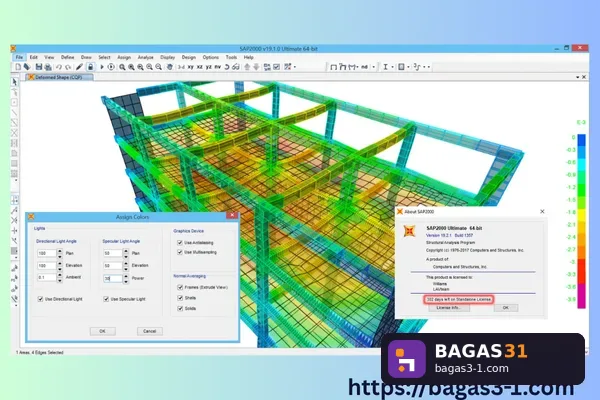This screenshot has width=600, height=400.
Task: Click the Save model floppy icon
Action: coord(39,67)
